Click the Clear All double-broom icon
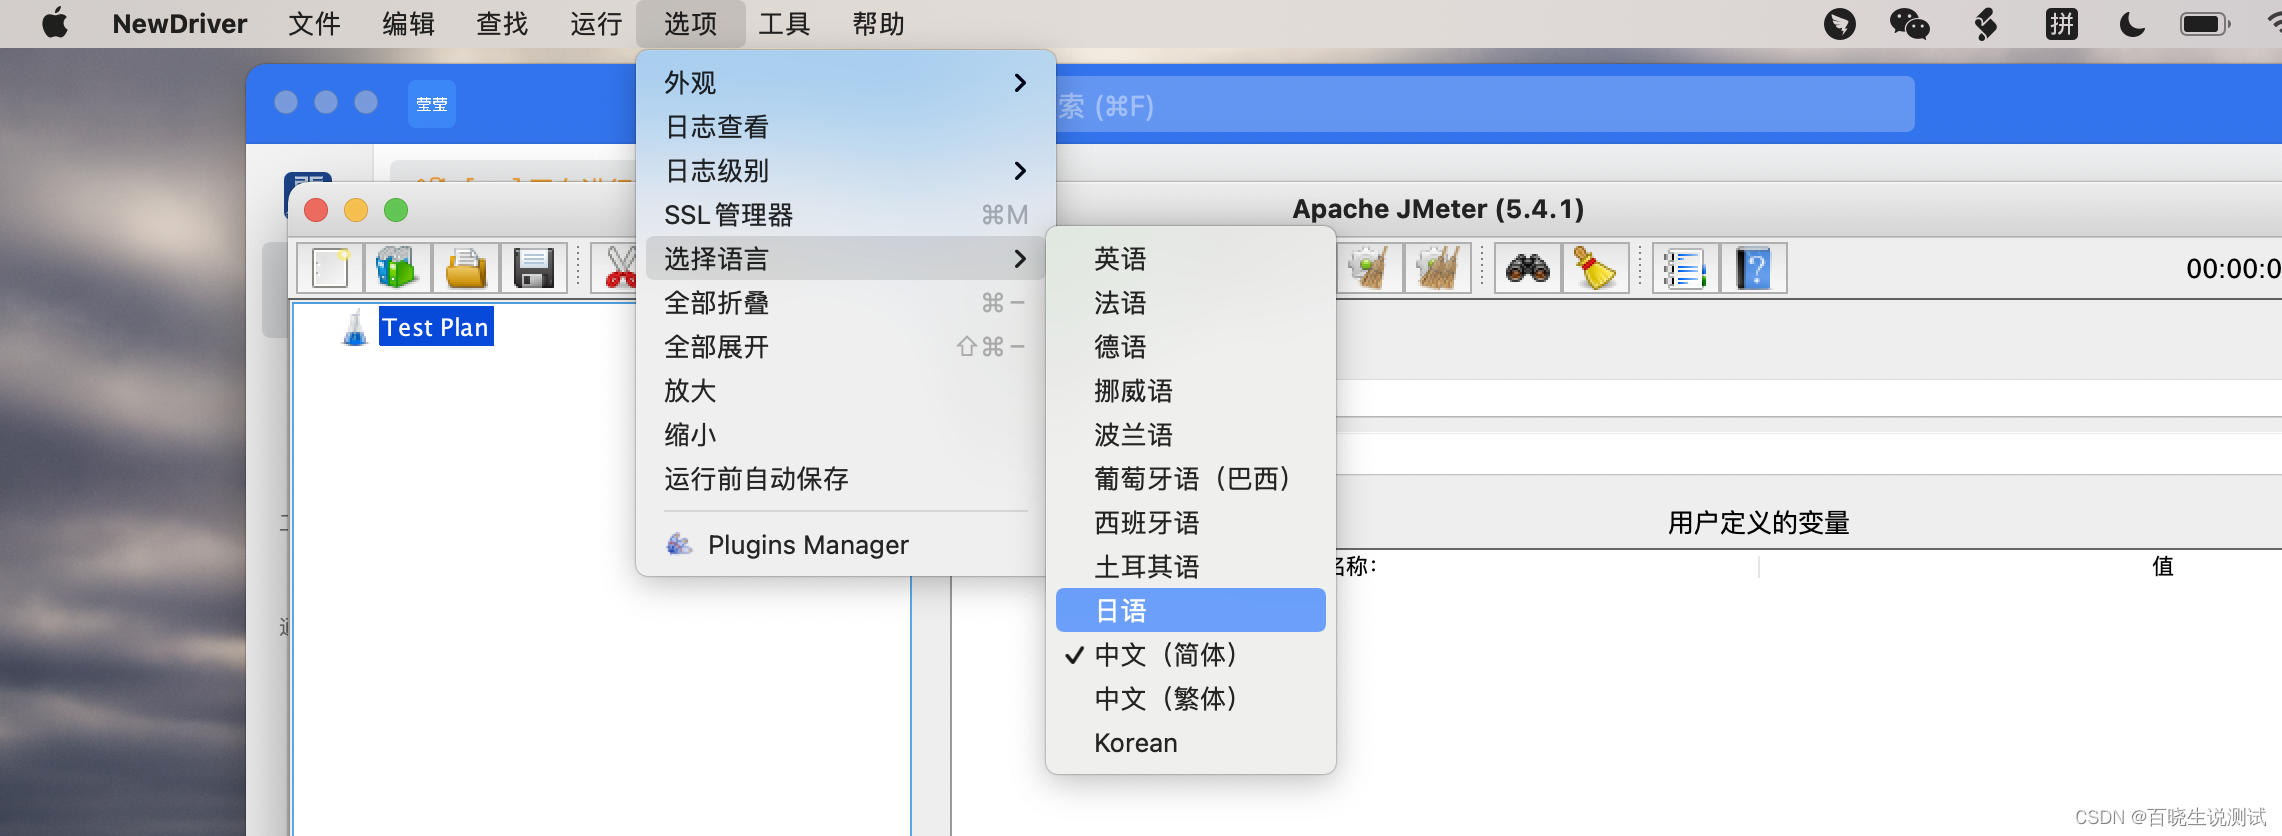Image resolution: width=2282 pixels, height=836 pixels. tap(1437, 268)
